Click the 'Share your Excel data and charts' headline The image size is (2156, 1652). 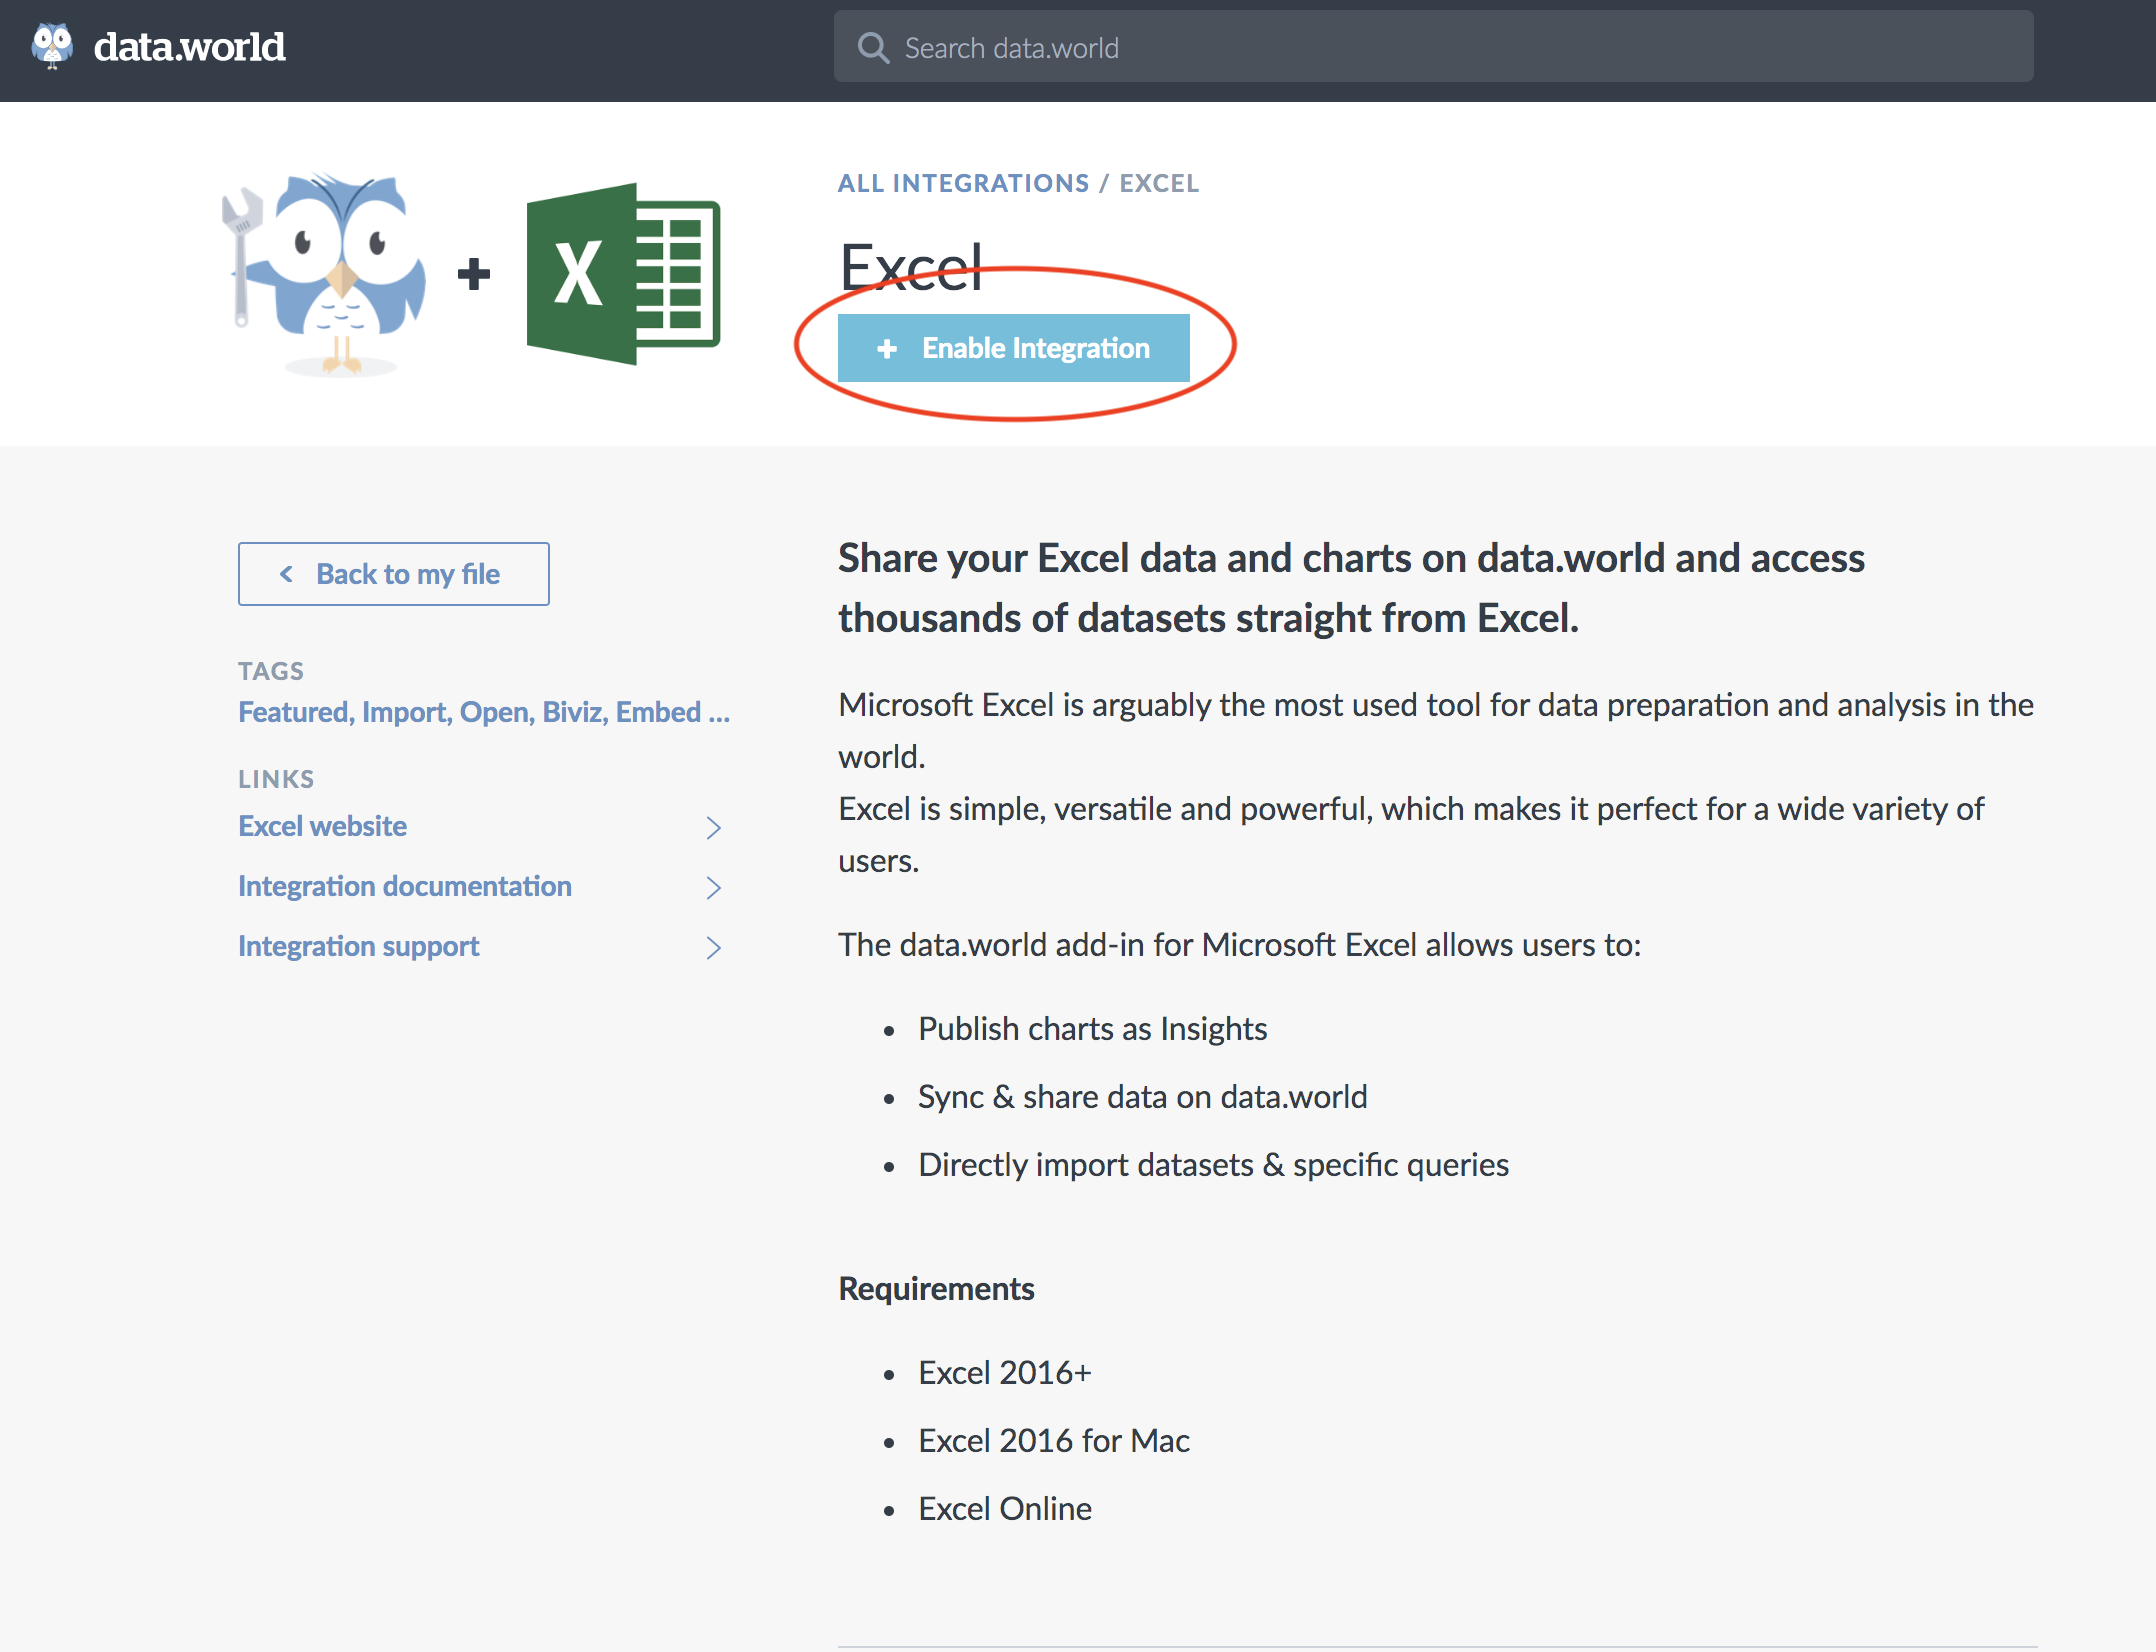[x=1351, y=588]
